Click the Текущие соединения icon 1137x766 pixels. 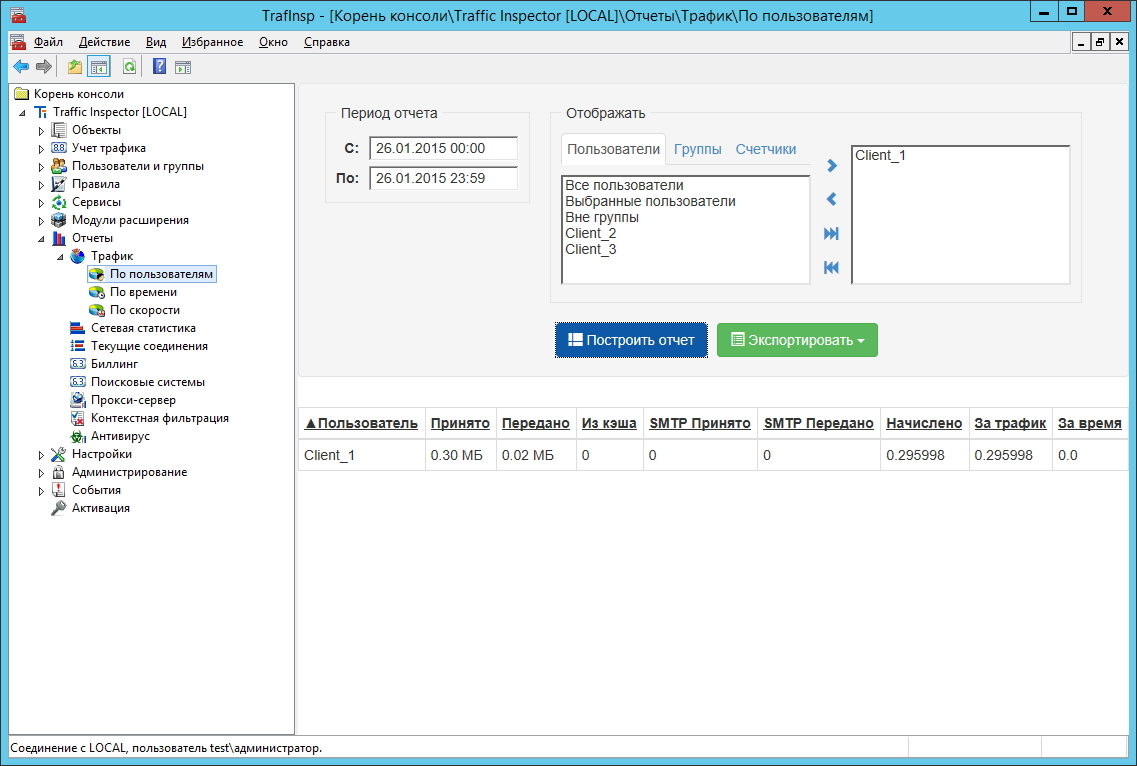point(78,346)
